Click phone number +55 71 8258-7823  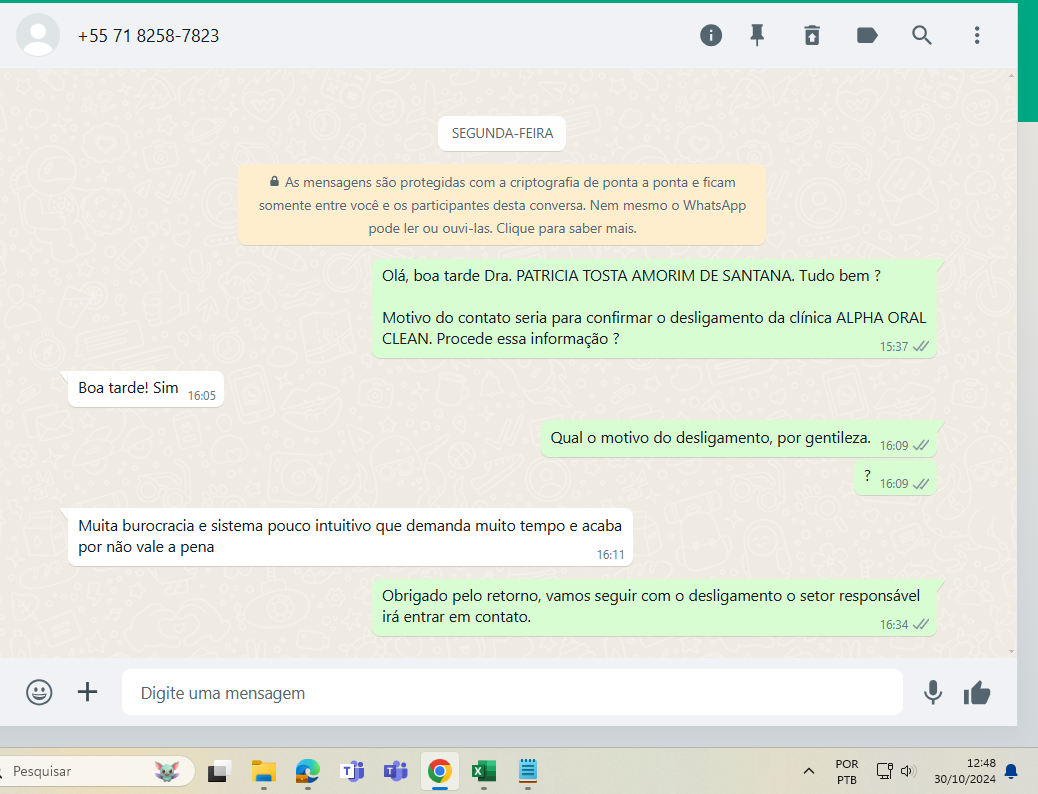pos(148,36)
